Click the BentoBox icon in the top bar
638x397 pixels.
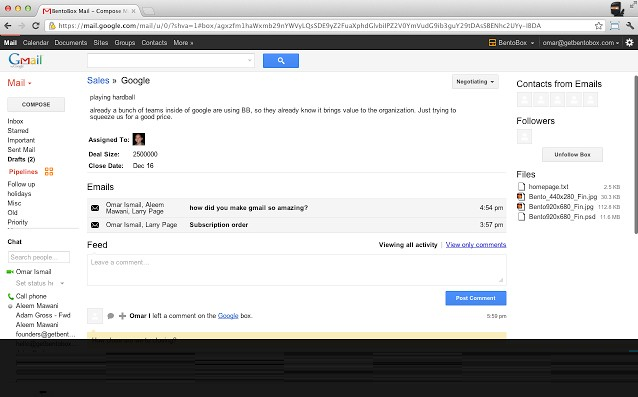(492, 43)
